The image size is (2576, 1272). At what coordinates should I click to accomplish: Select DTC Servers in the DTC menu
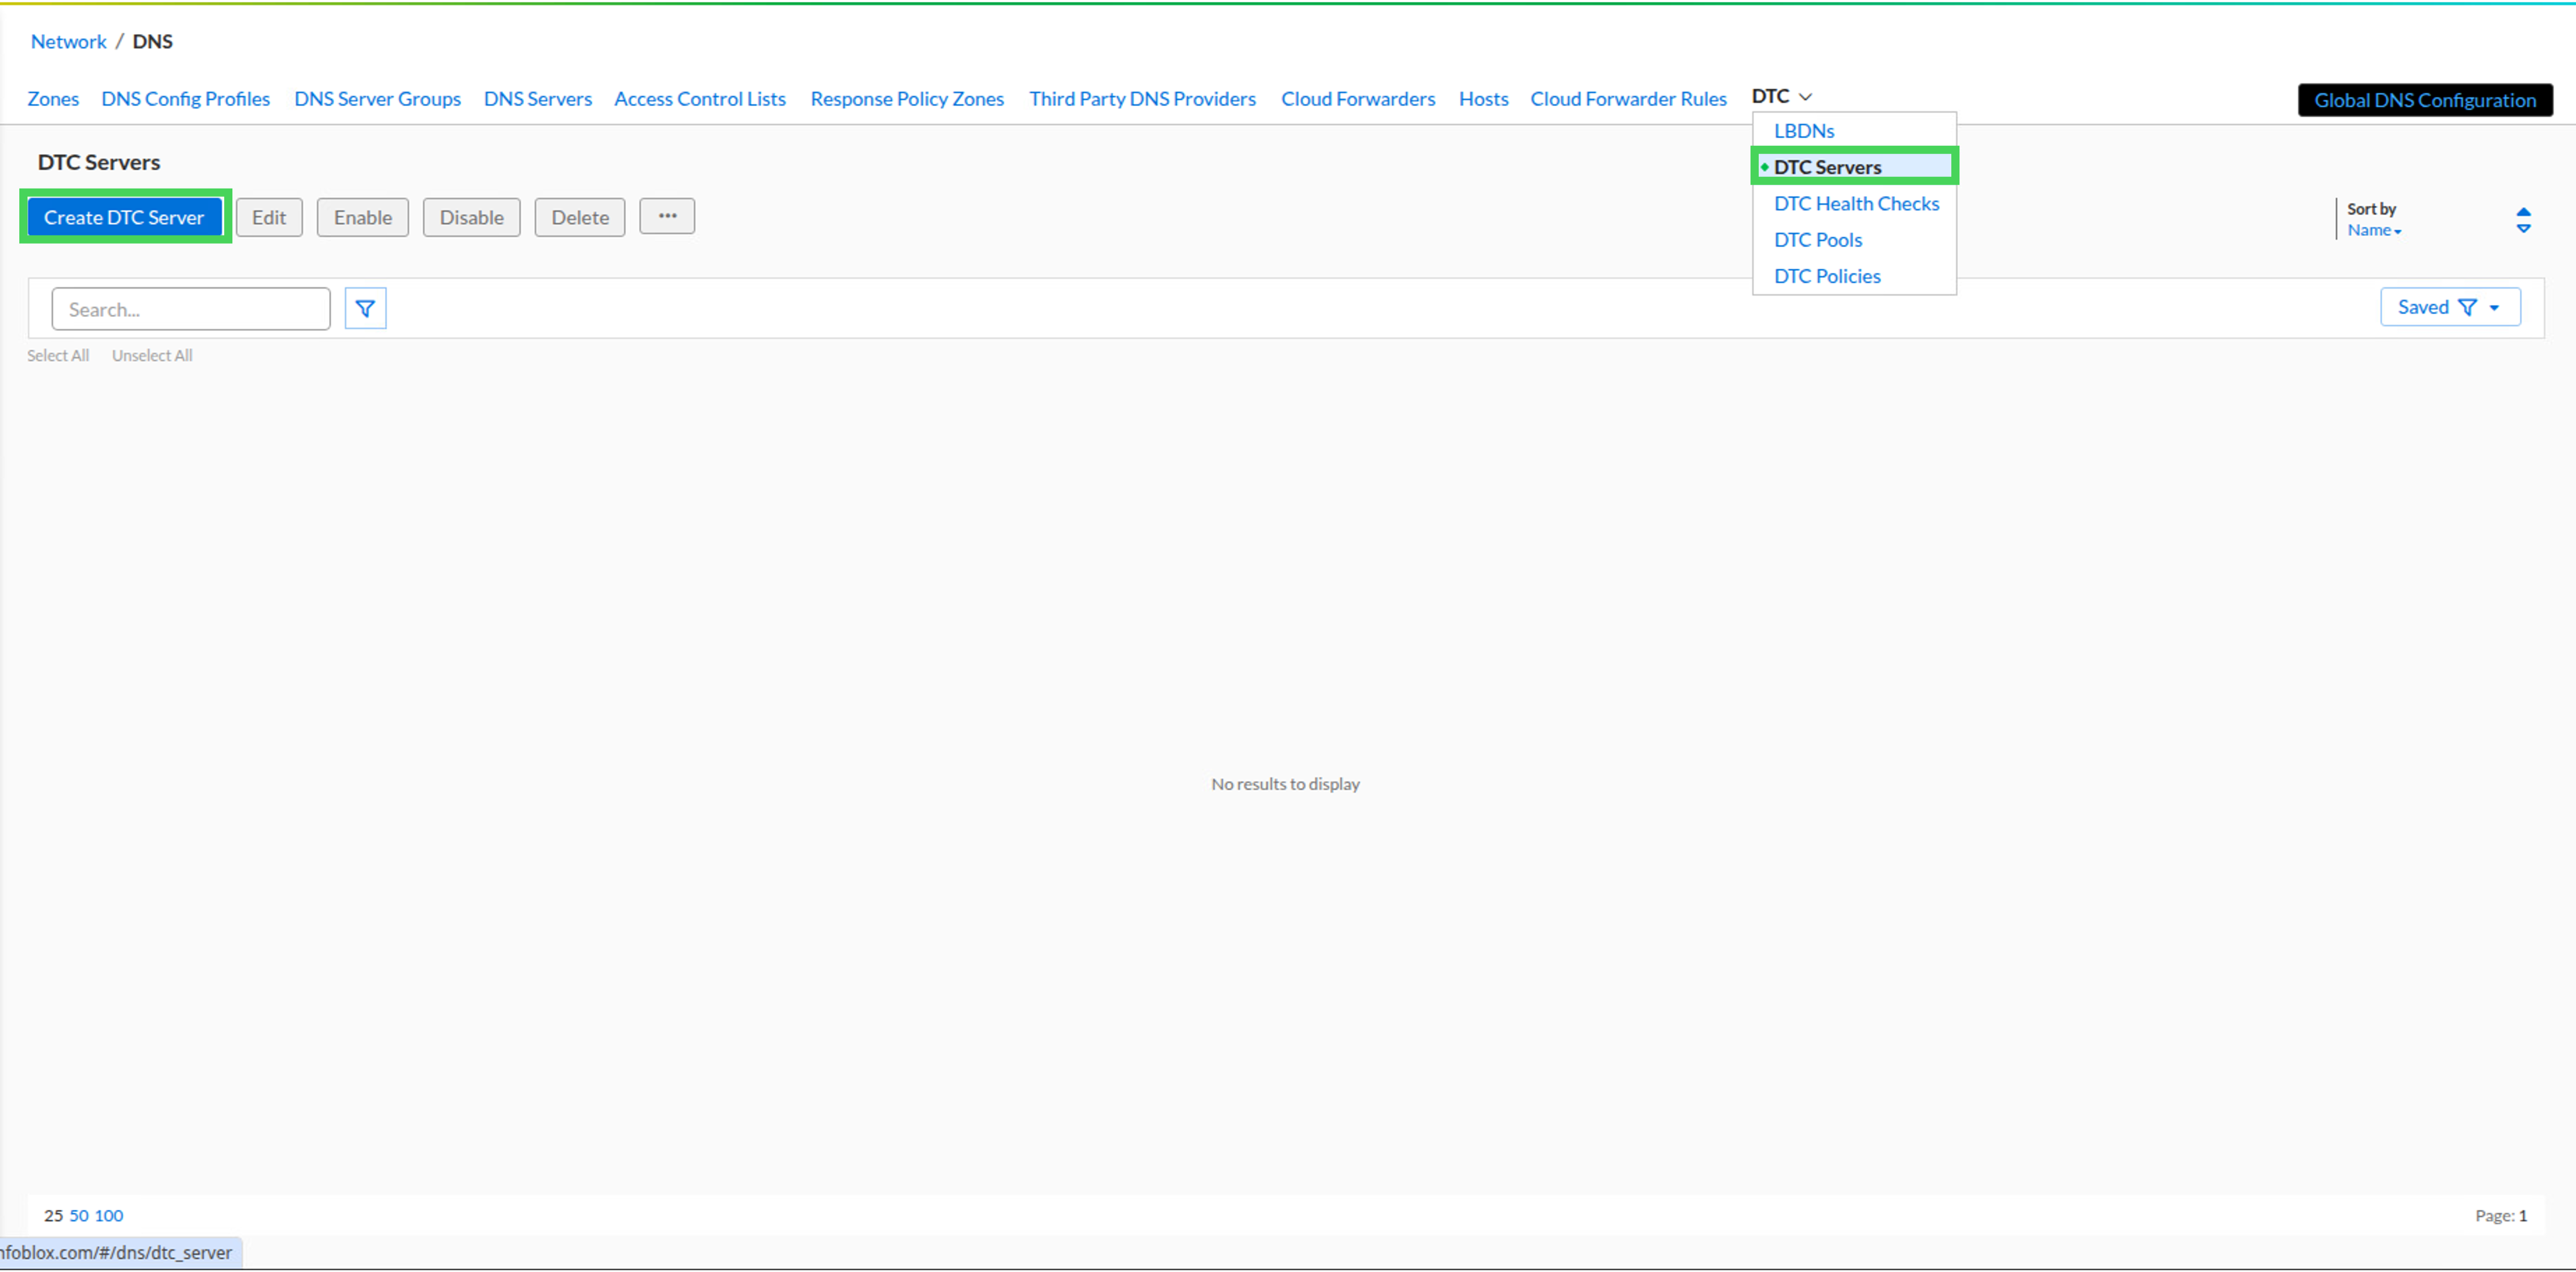(x=1854, y=167)
